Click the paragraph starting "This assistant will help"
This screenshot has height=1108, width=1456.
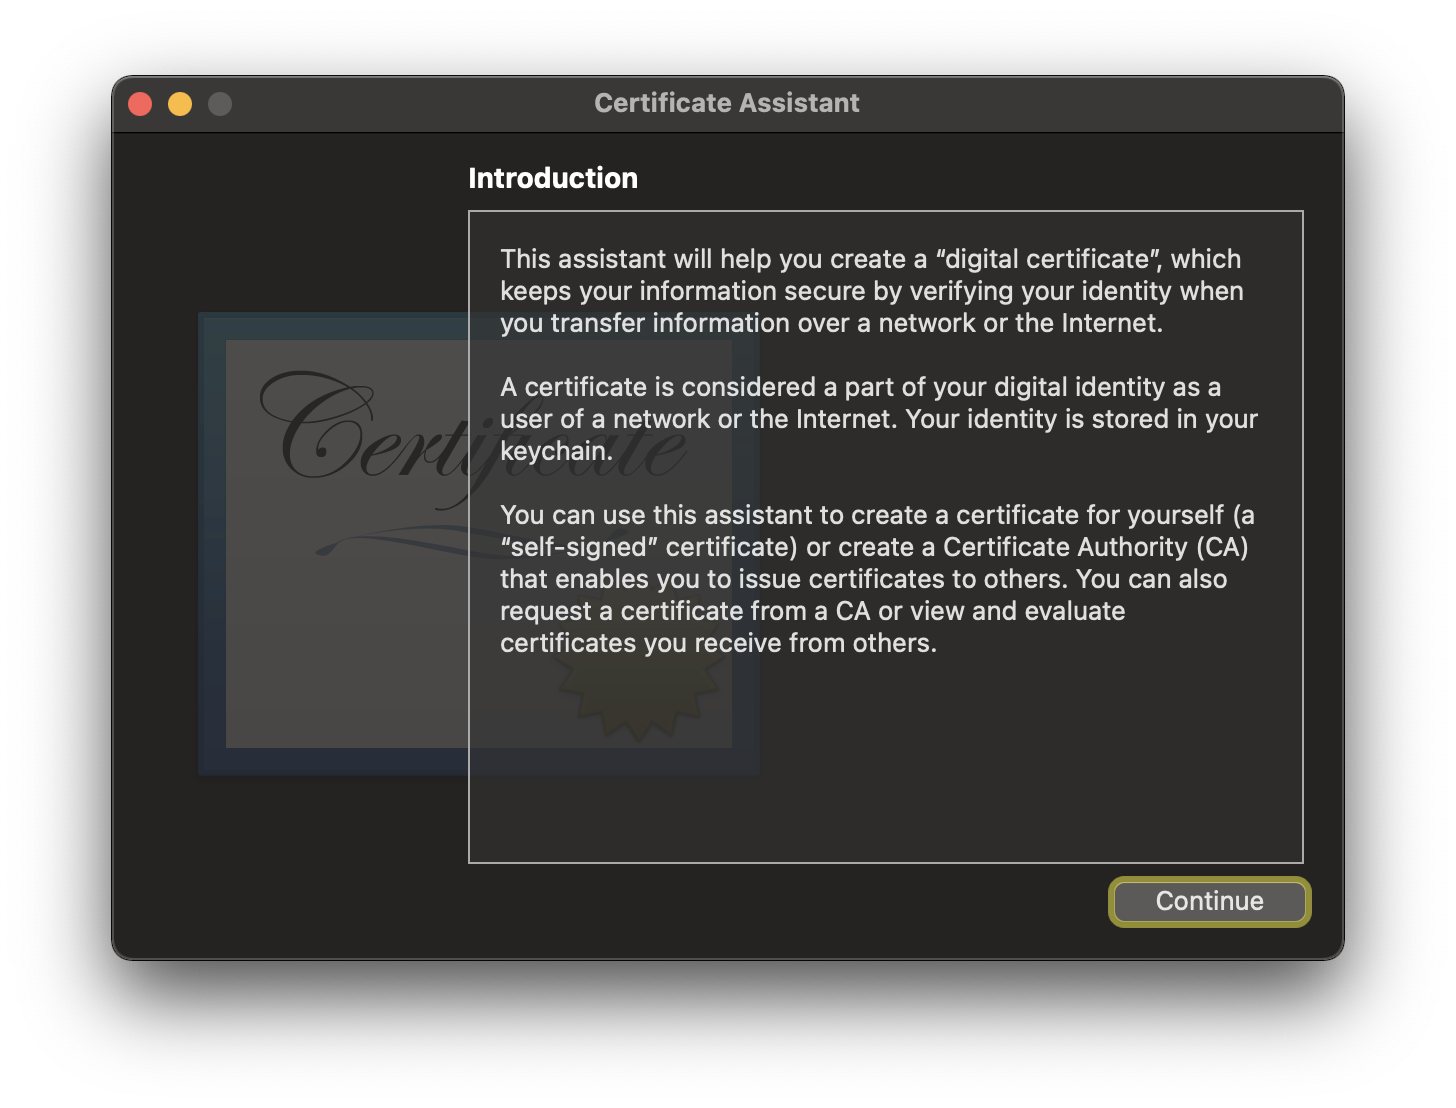(870, 291)
